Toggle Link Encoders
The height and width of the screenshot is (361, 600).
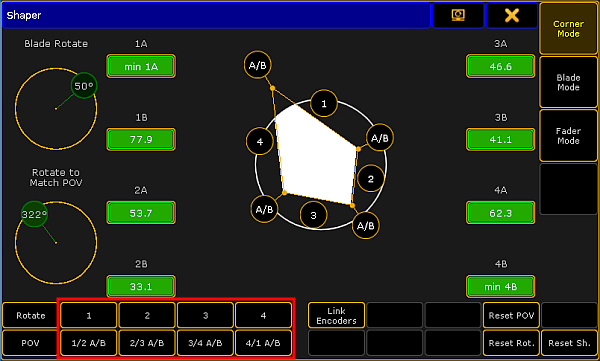[336, 315]
